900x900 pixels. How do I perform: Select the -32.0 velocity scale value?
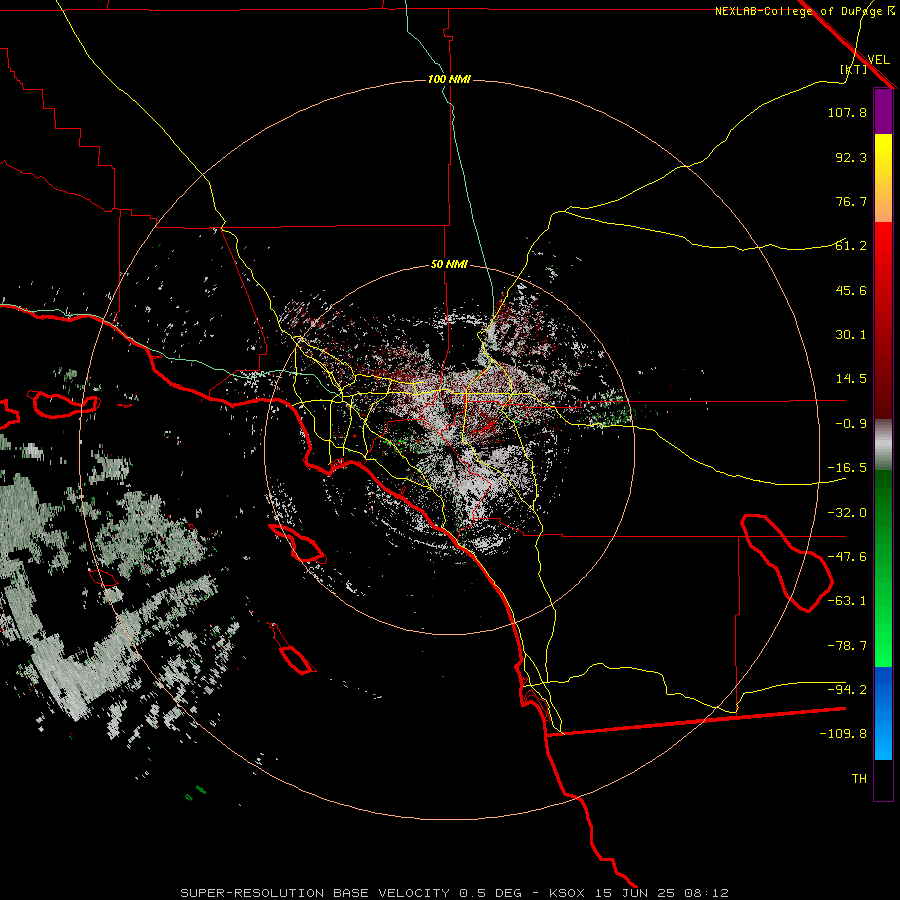[x=847, y=513]
